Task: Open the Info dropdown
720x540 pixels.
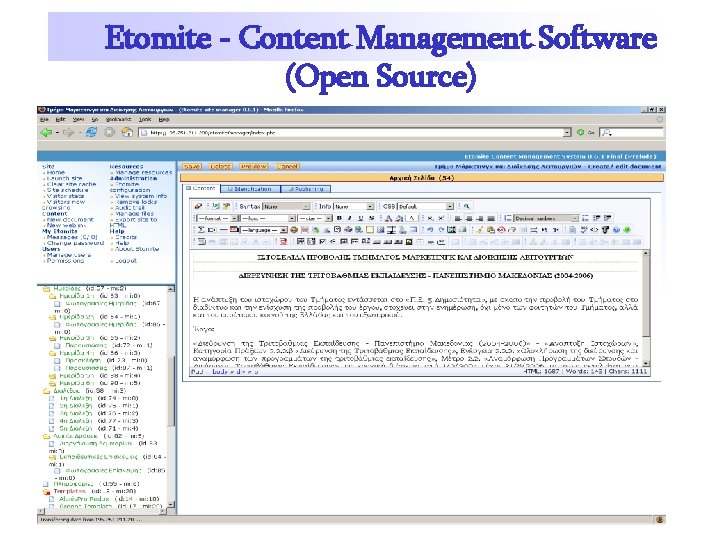Action: pos(354,206)
